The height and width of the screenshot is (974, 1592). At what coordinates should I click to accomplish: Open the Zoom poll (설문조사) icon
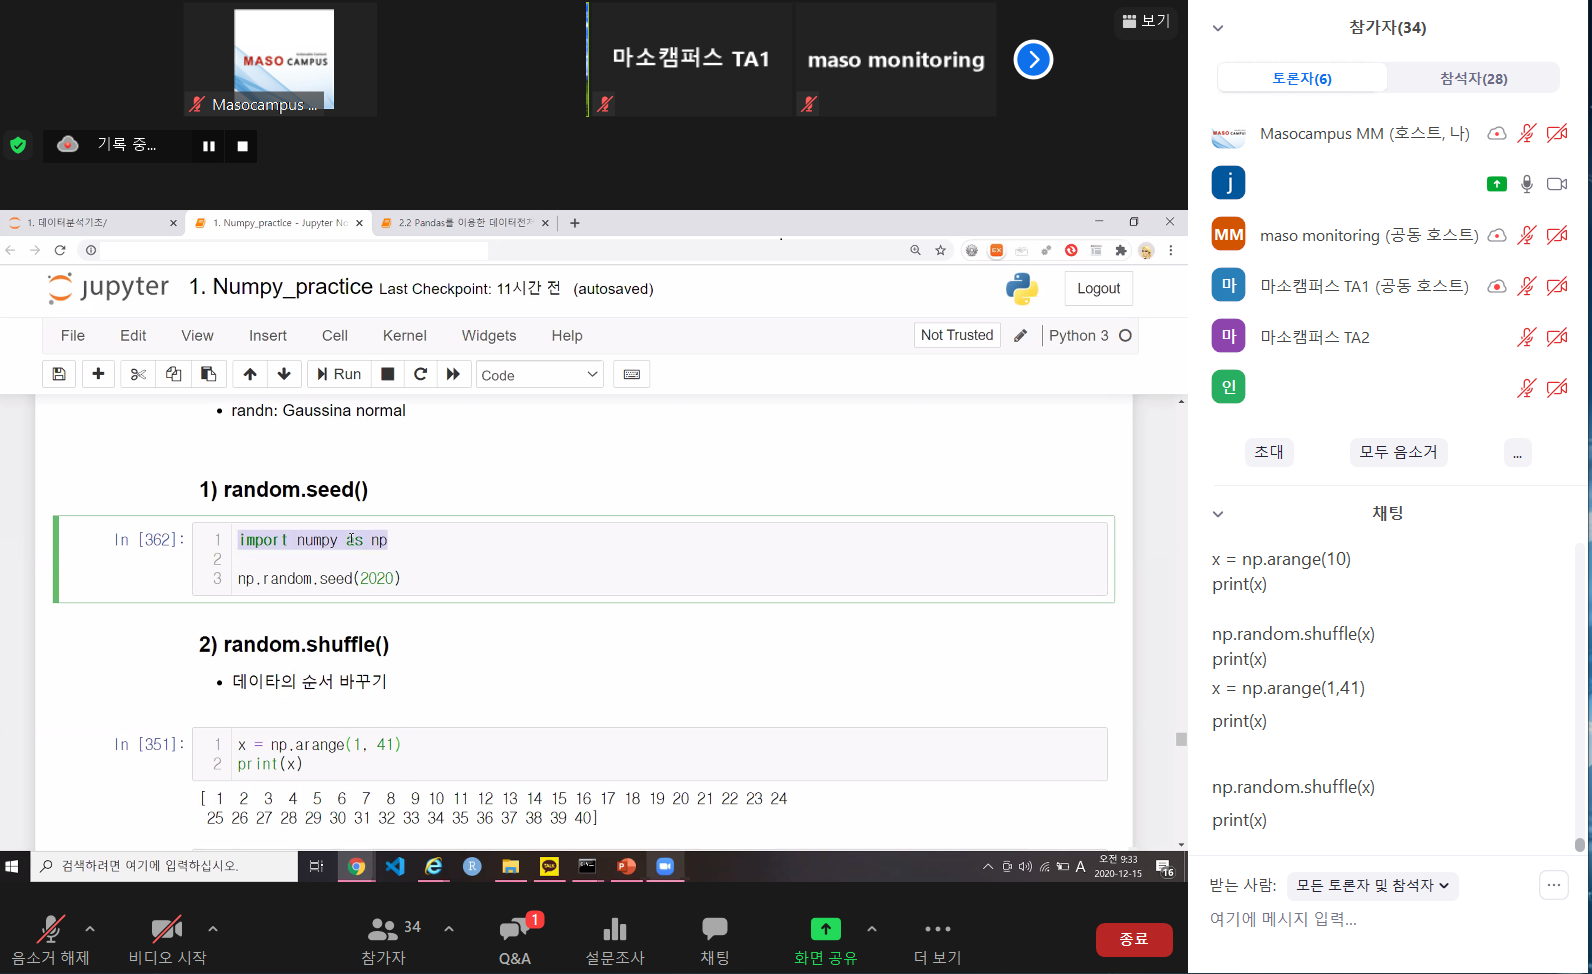click(615, 940)
